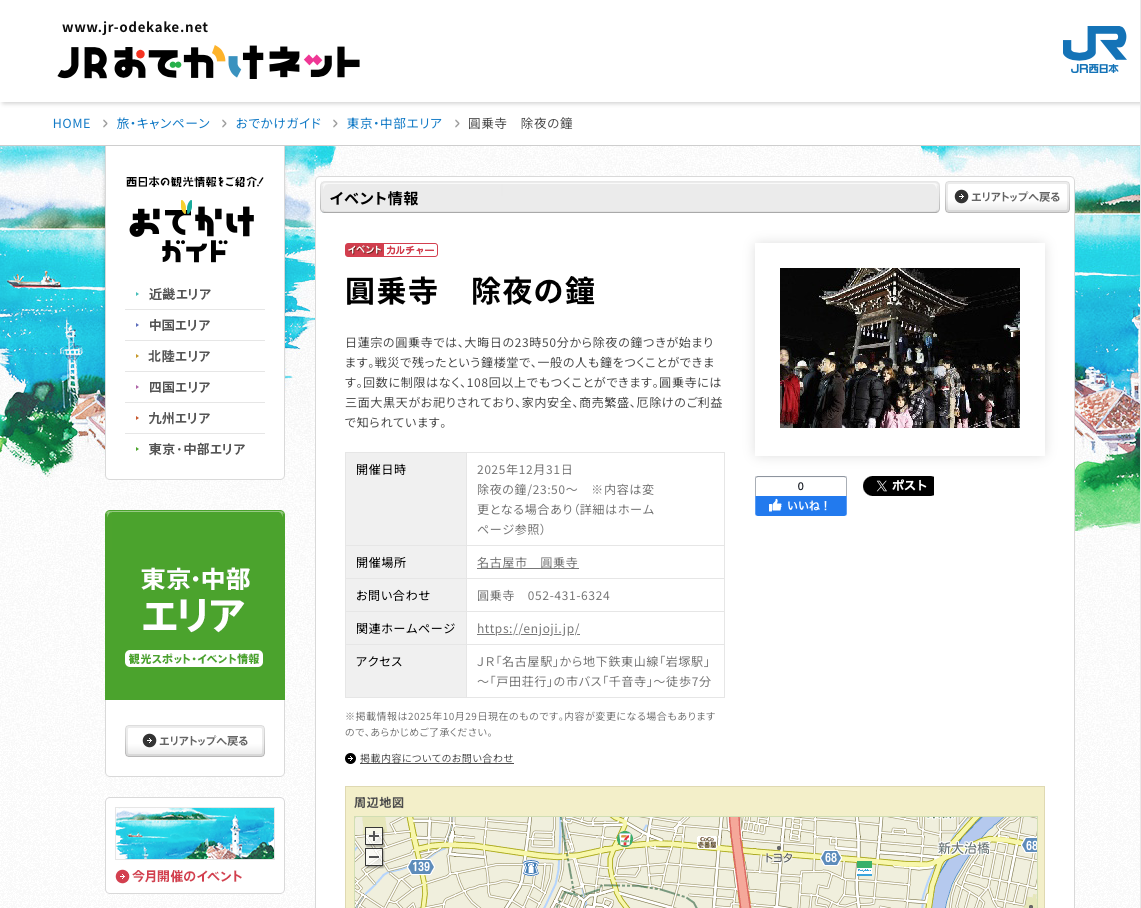Click the map zoom in plus button
Image resolution: width=1141 pixels, height=908 pixels.
(x=373, y=836)
